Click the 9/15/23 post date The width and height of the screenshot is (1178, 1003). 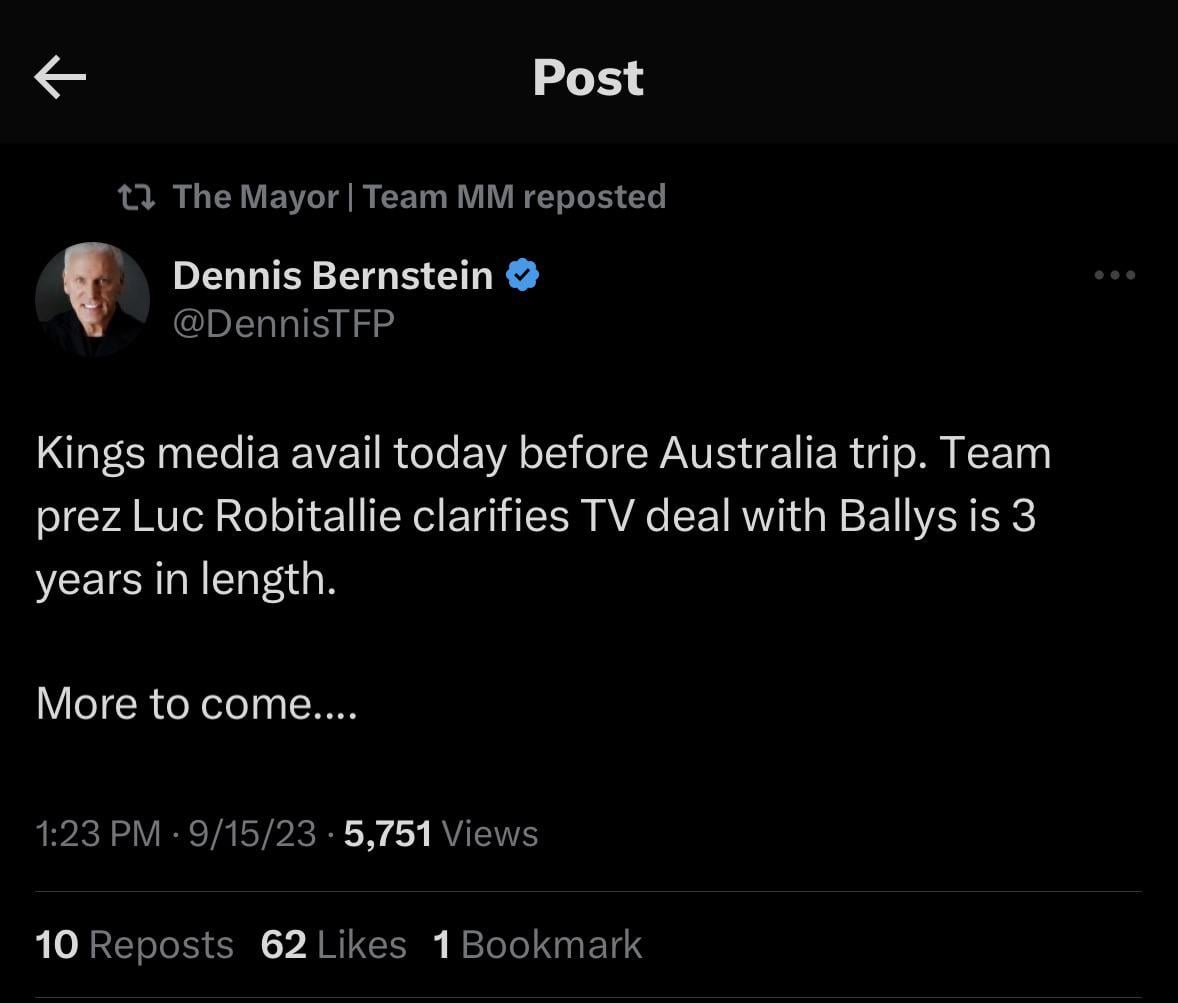(x=251, y=833)
